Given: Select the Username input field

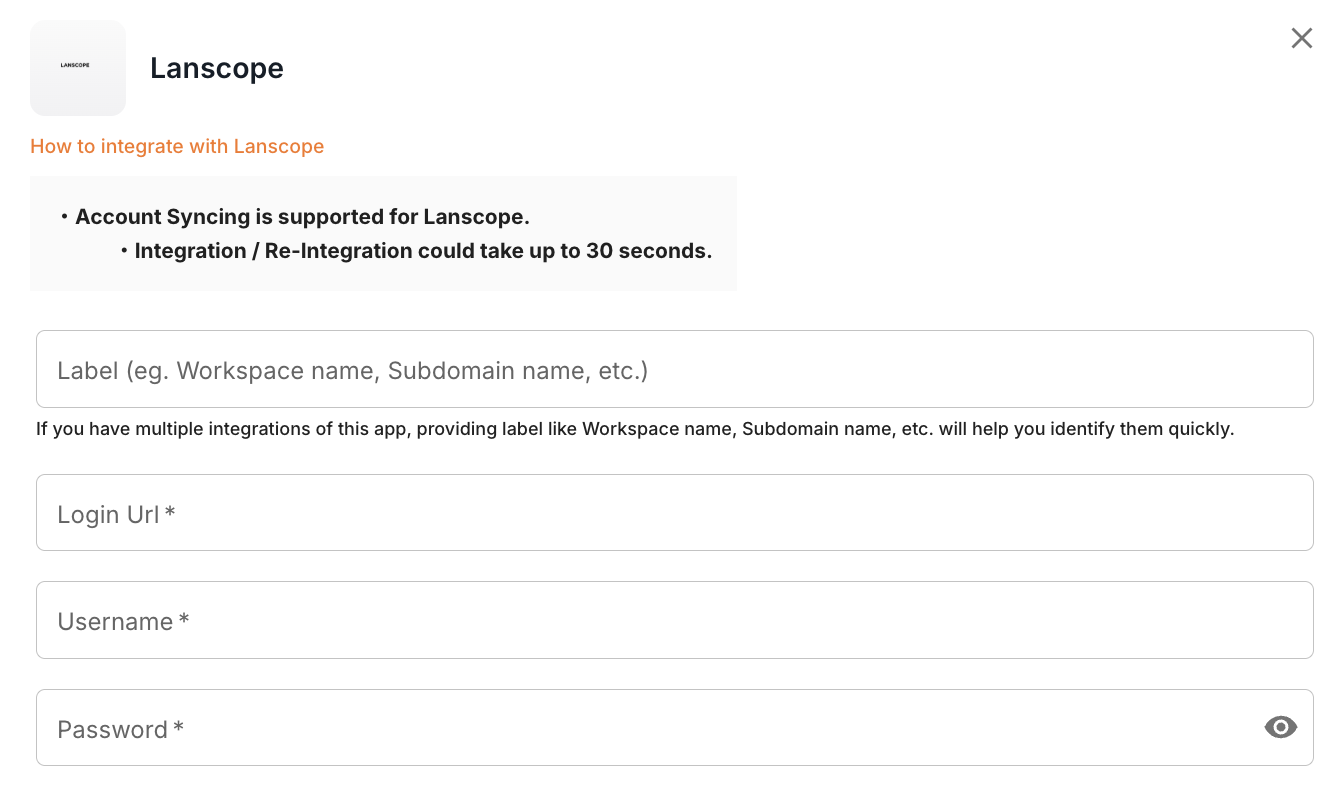Looking at the screenshot, I should (x=674, y=620).
